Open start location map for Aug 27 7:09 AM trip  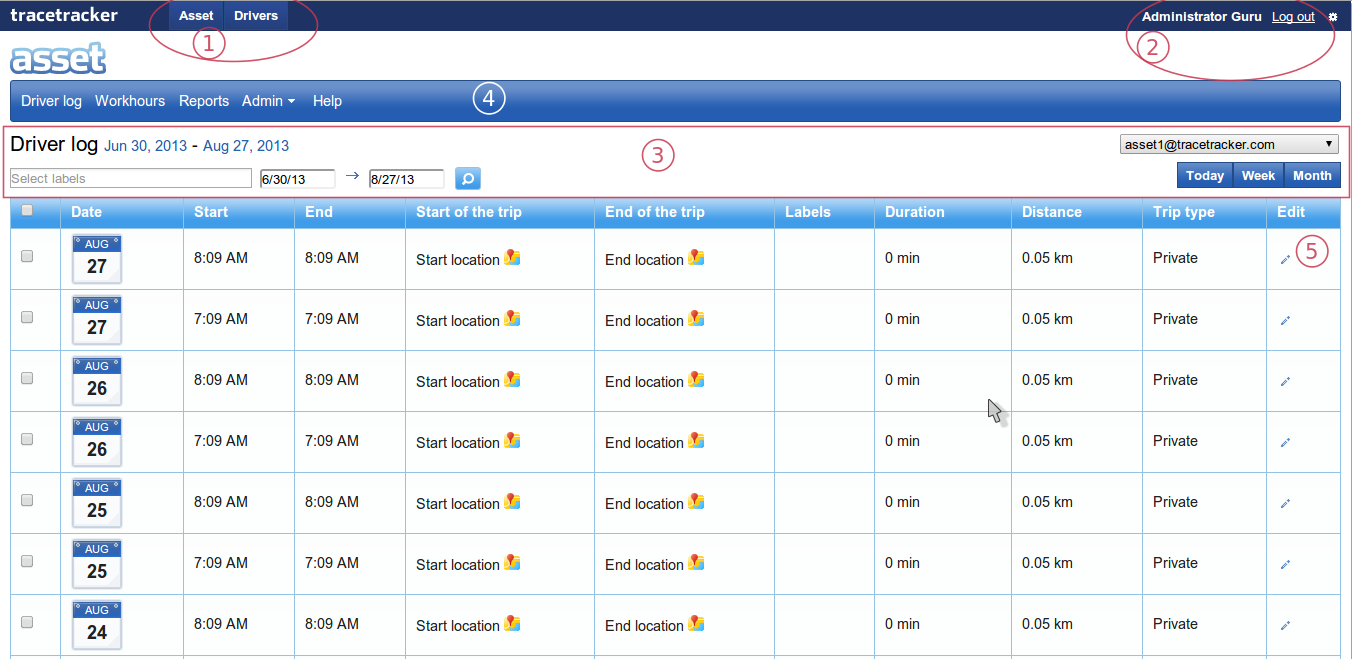point(512,318)
